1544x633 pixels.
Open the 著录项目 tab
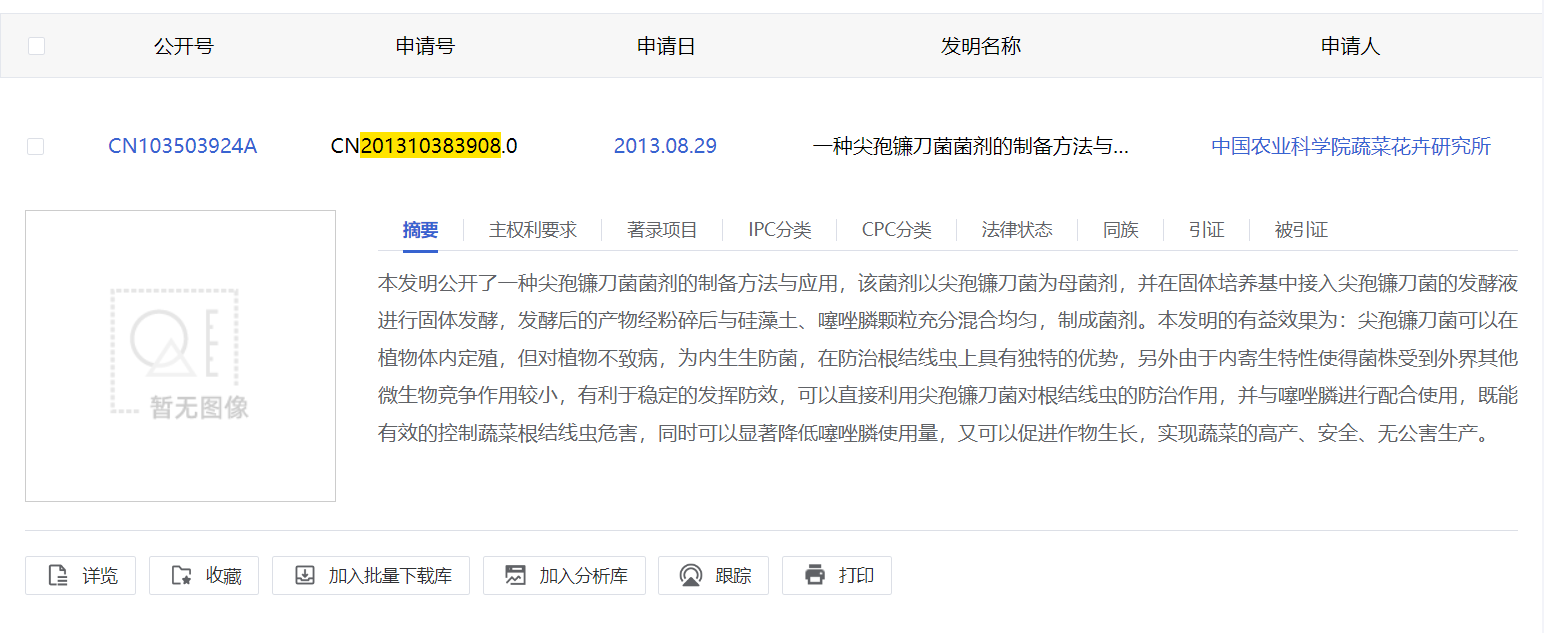pyautogui.click(x=662, y=230)
